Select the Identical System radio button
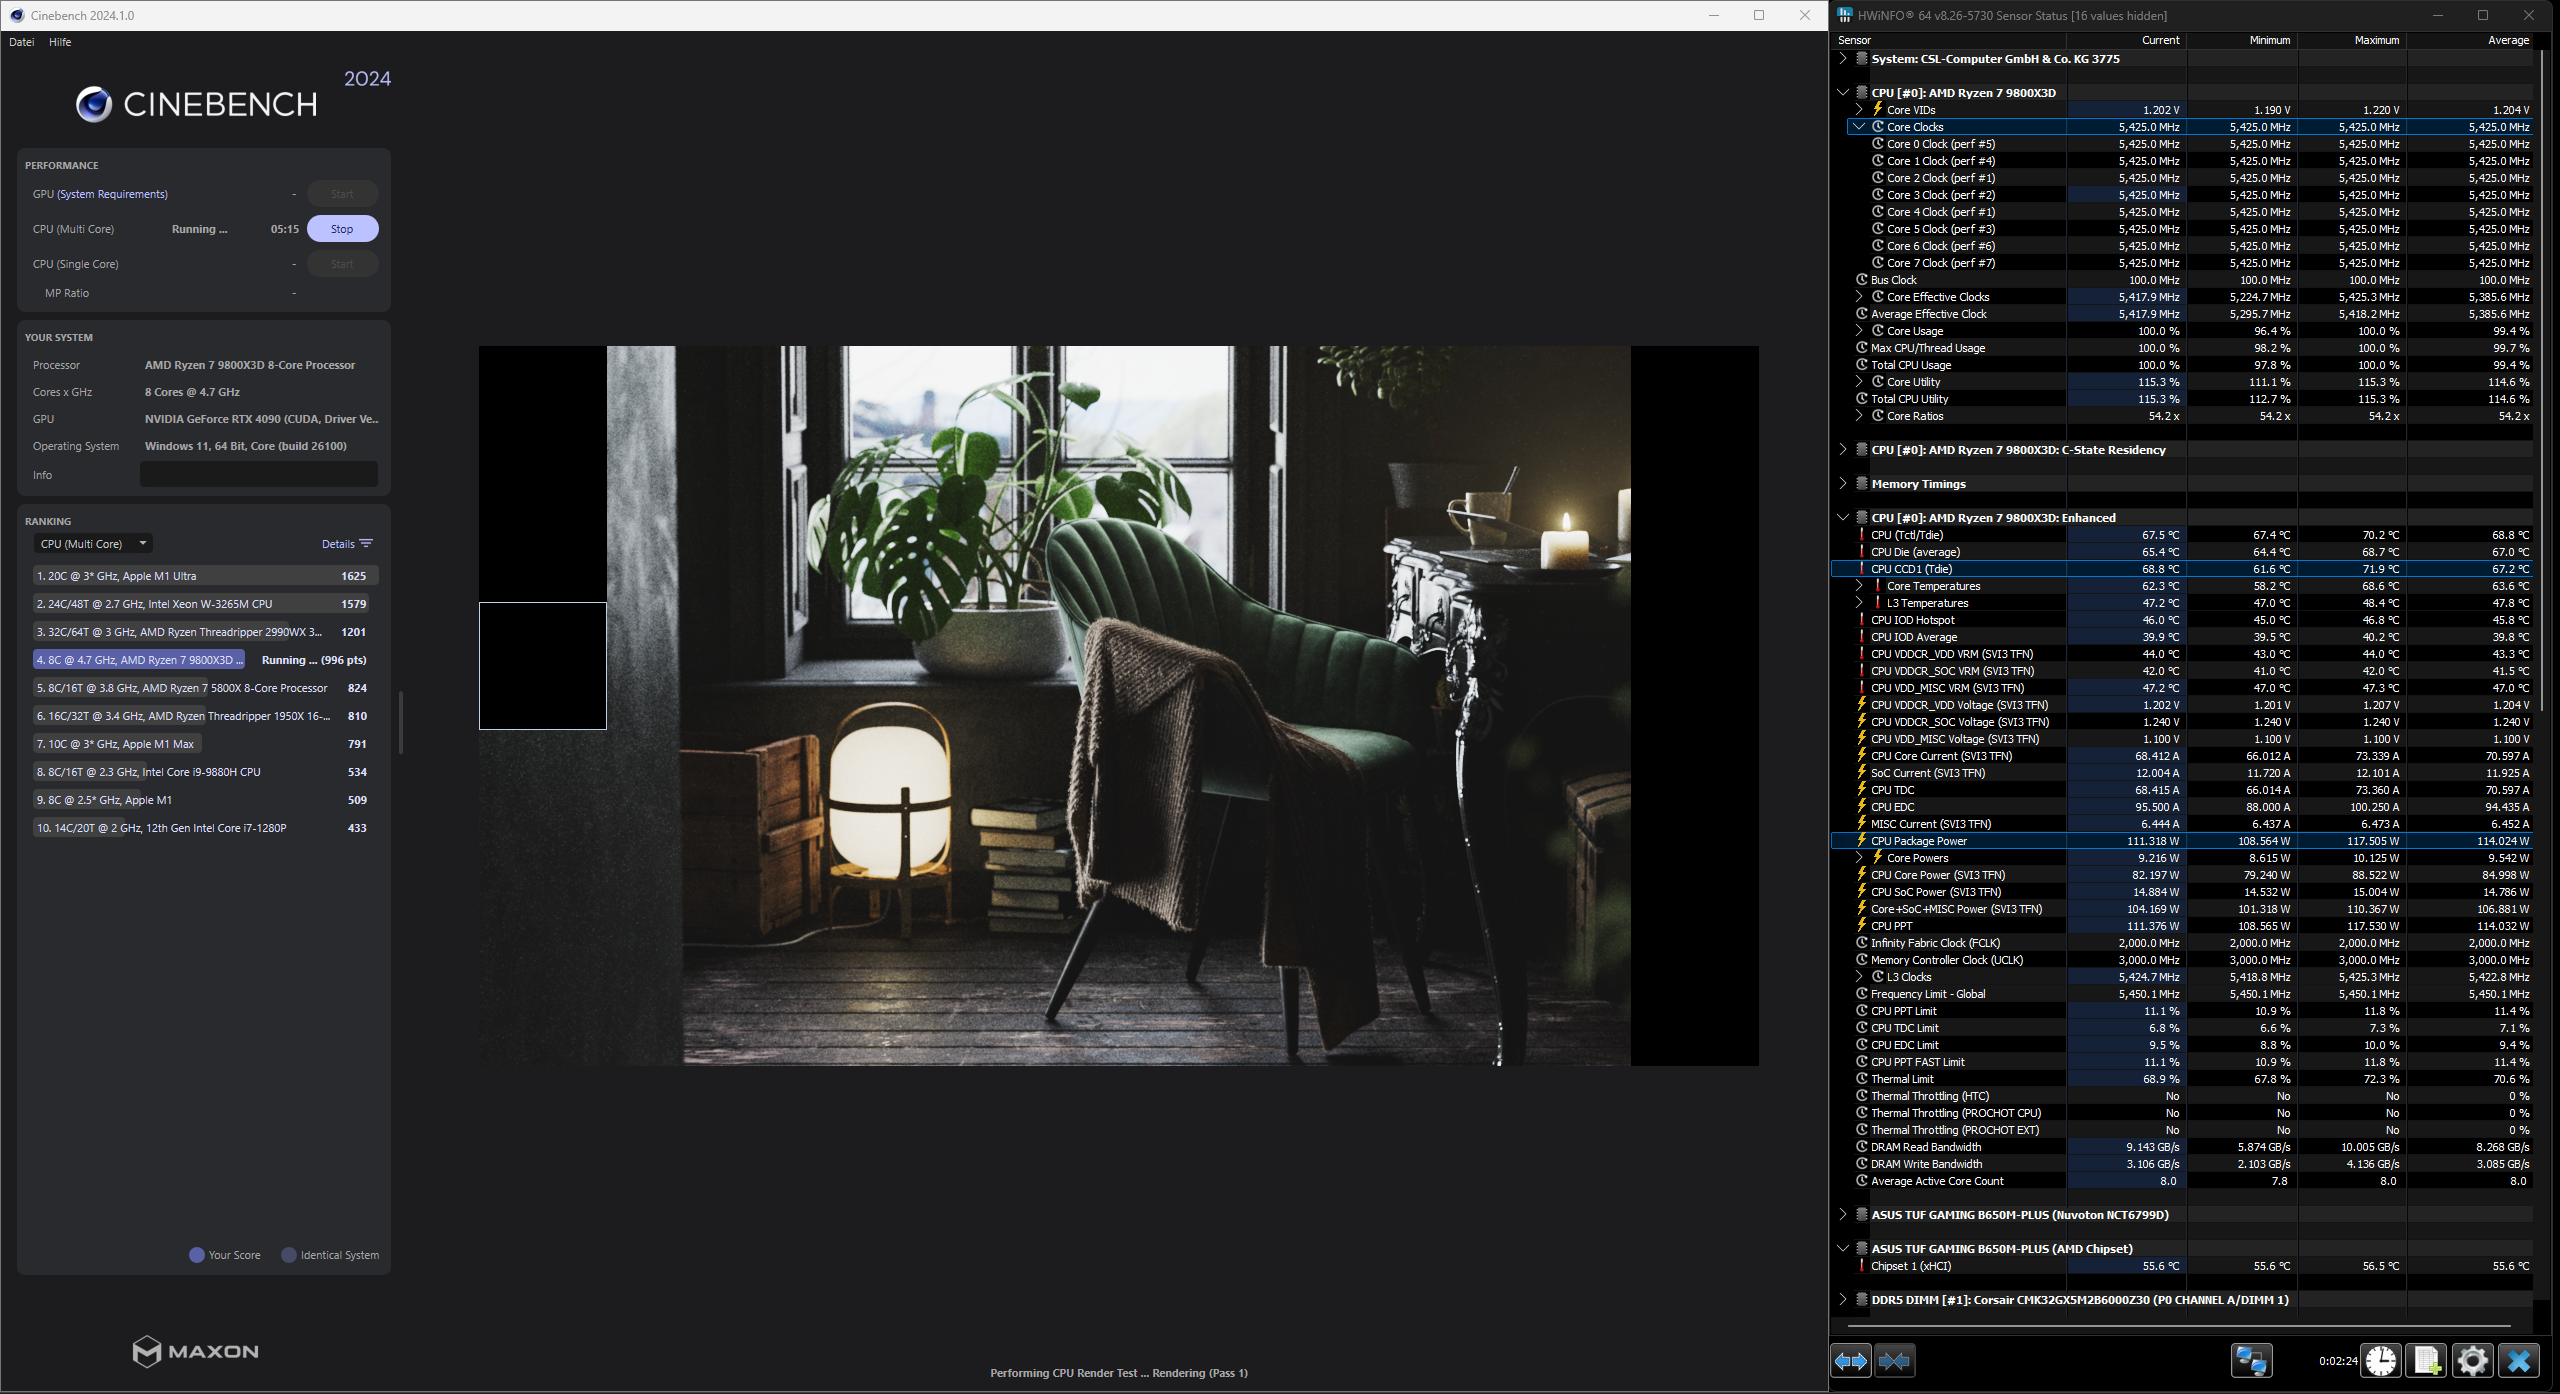 pos(289,1254)
